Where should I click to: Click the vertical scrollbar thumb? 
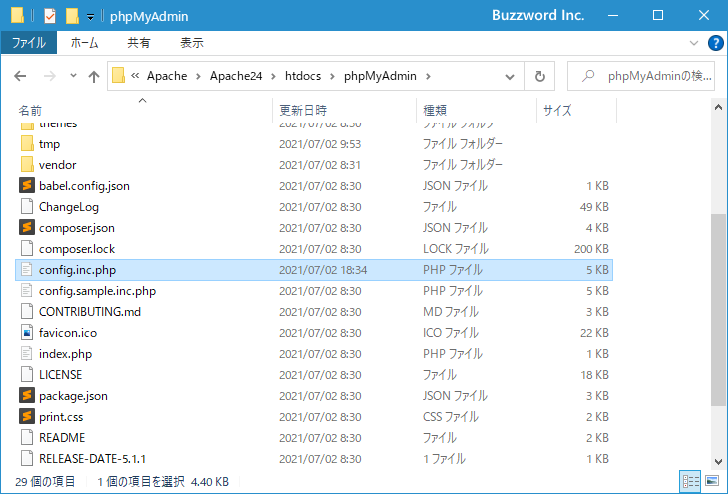(718, 310)
